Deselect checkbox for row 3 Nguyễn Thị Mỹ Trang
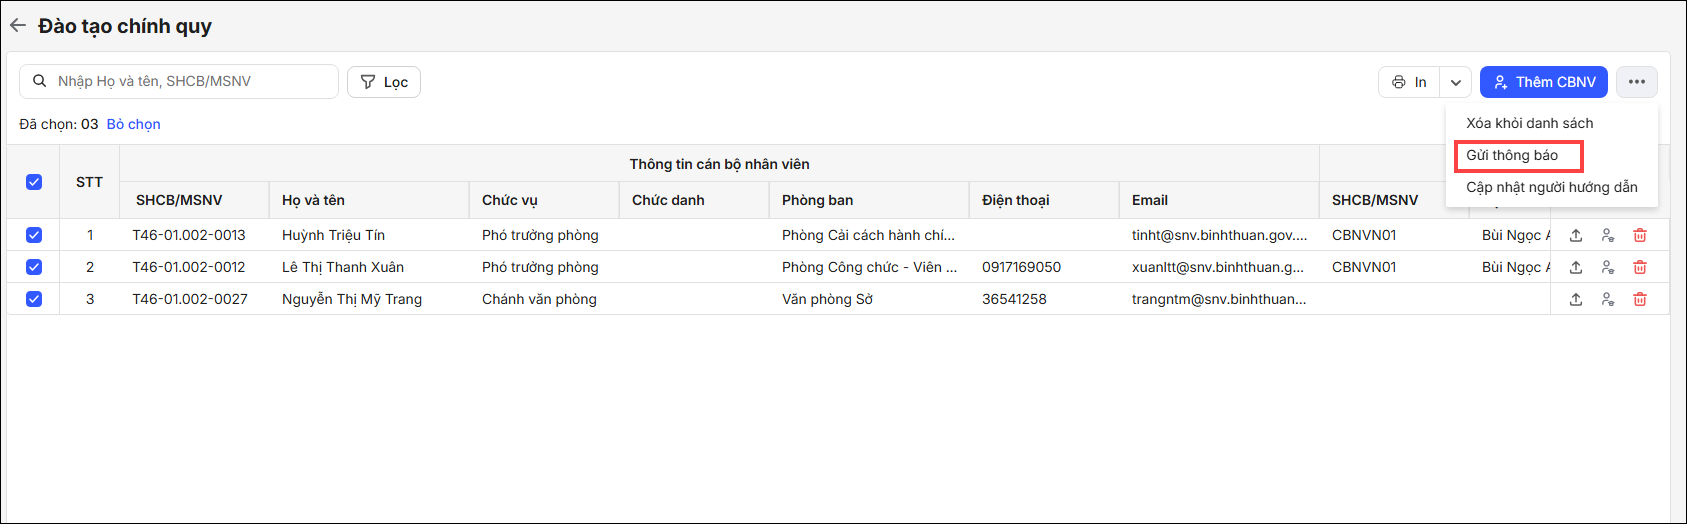The width and height of the screenshot is (1687, 524). click(x=34, y=299)
